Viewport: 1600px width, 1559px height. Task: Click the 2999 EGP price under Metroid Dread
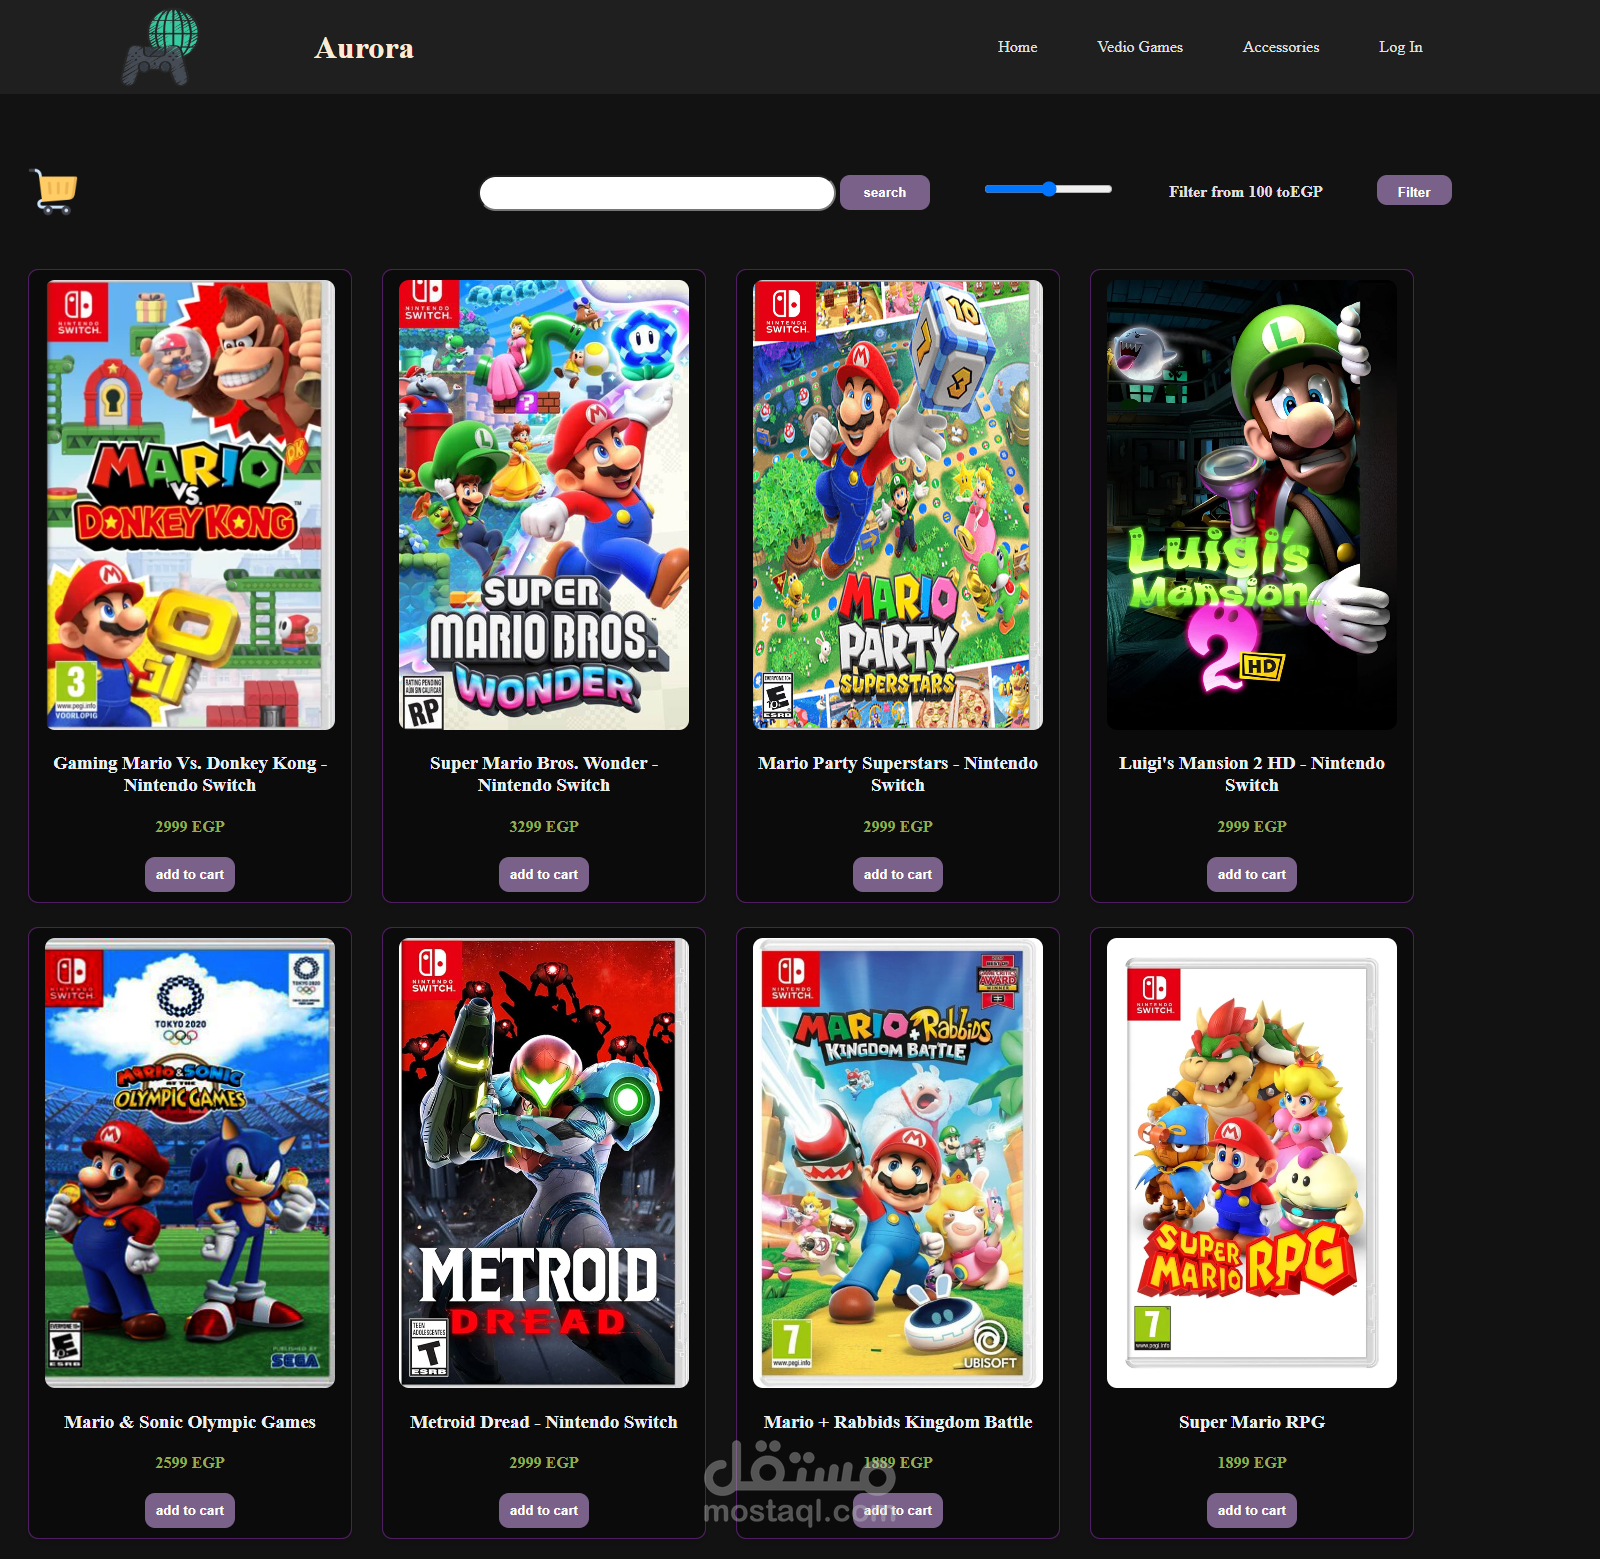click(x=544, y=1462)
